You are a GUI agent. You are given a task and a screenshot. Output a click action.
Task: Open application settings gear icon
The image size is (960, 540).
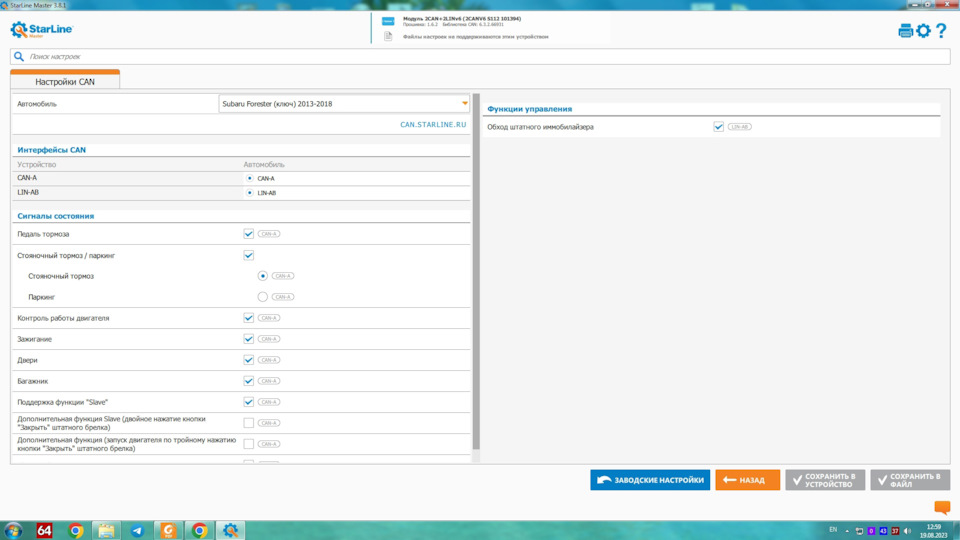(x=923, y=31)
